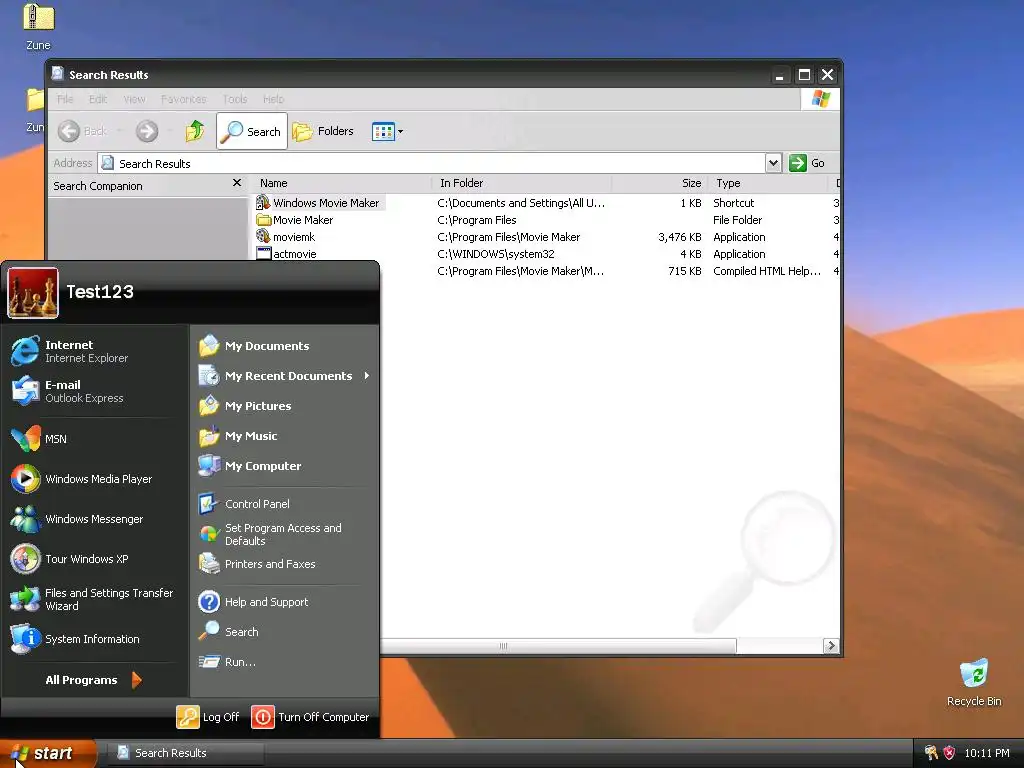The width and height of the screenshot is (1024, 768).
Task: Click the security shield tray icon
Action: point(950,753)
